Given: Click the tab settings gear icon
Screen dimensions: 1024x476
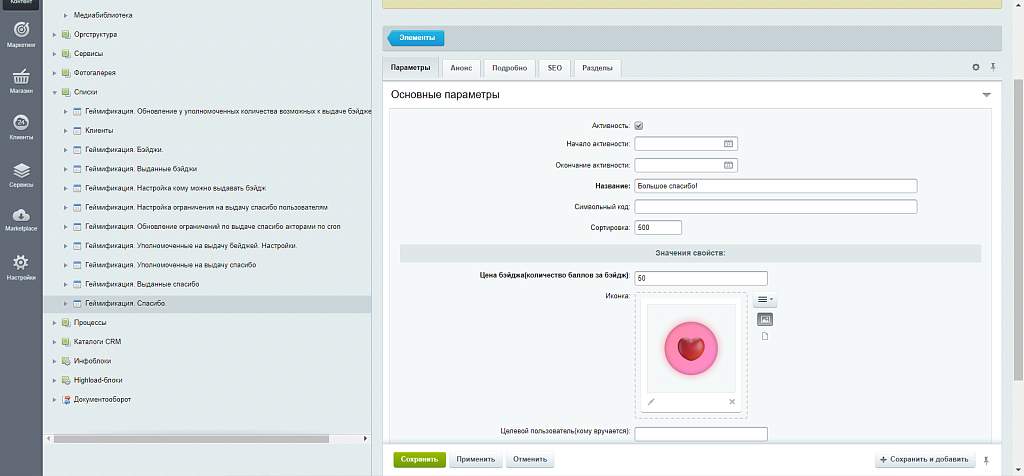Looking at the screenshot, I should point(976,67).
